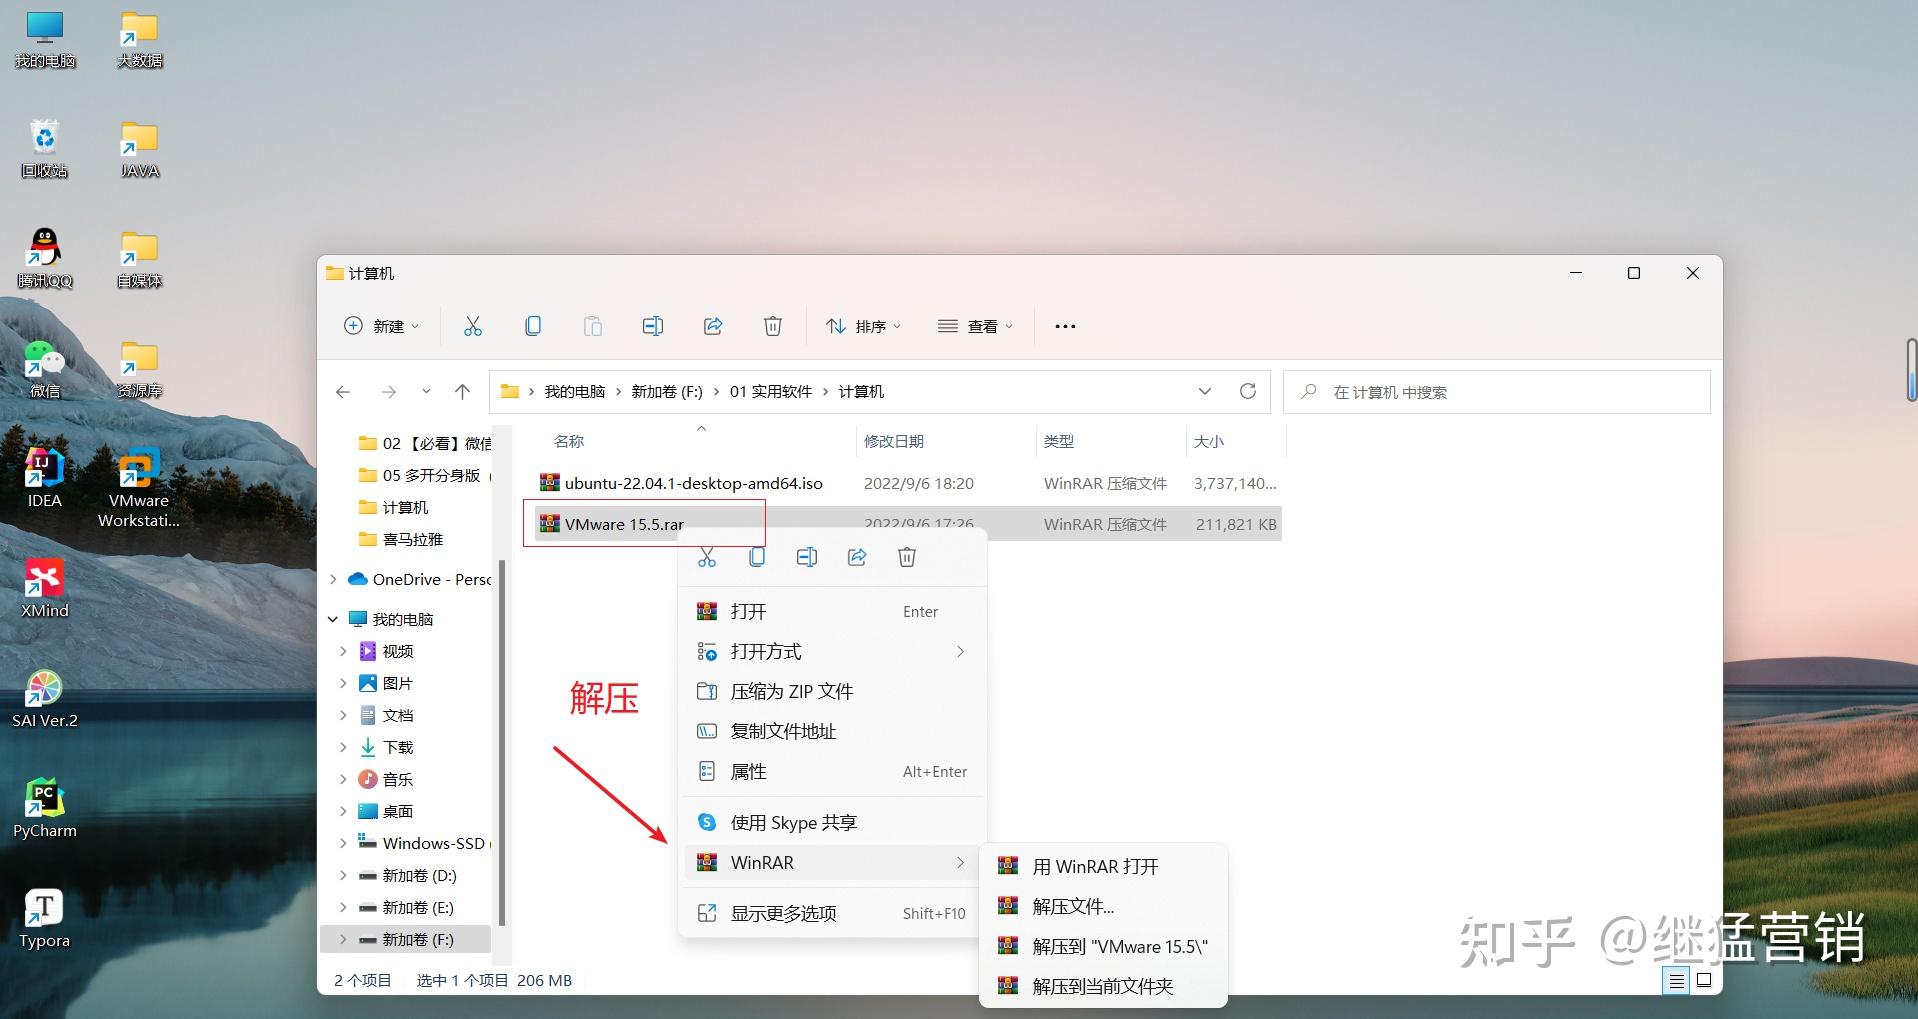
Task: Select 下载 in the navigation tree
Action: (398, 747)
